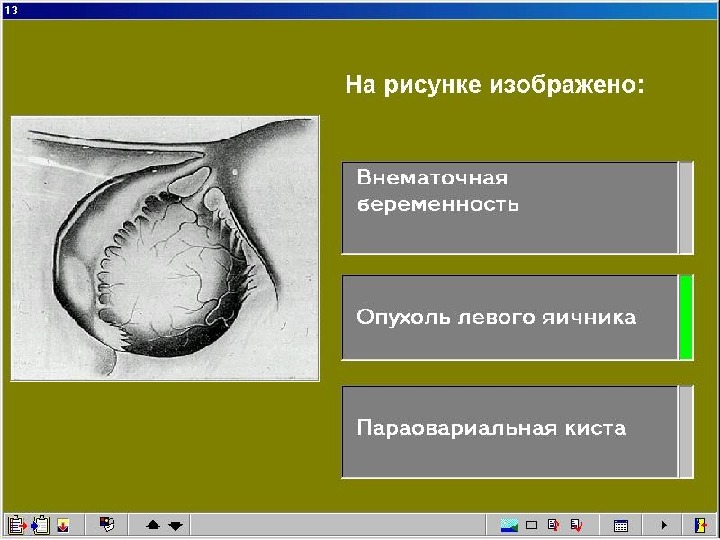
Task: Click the anatomical illustration image
Action: [165, 248]
